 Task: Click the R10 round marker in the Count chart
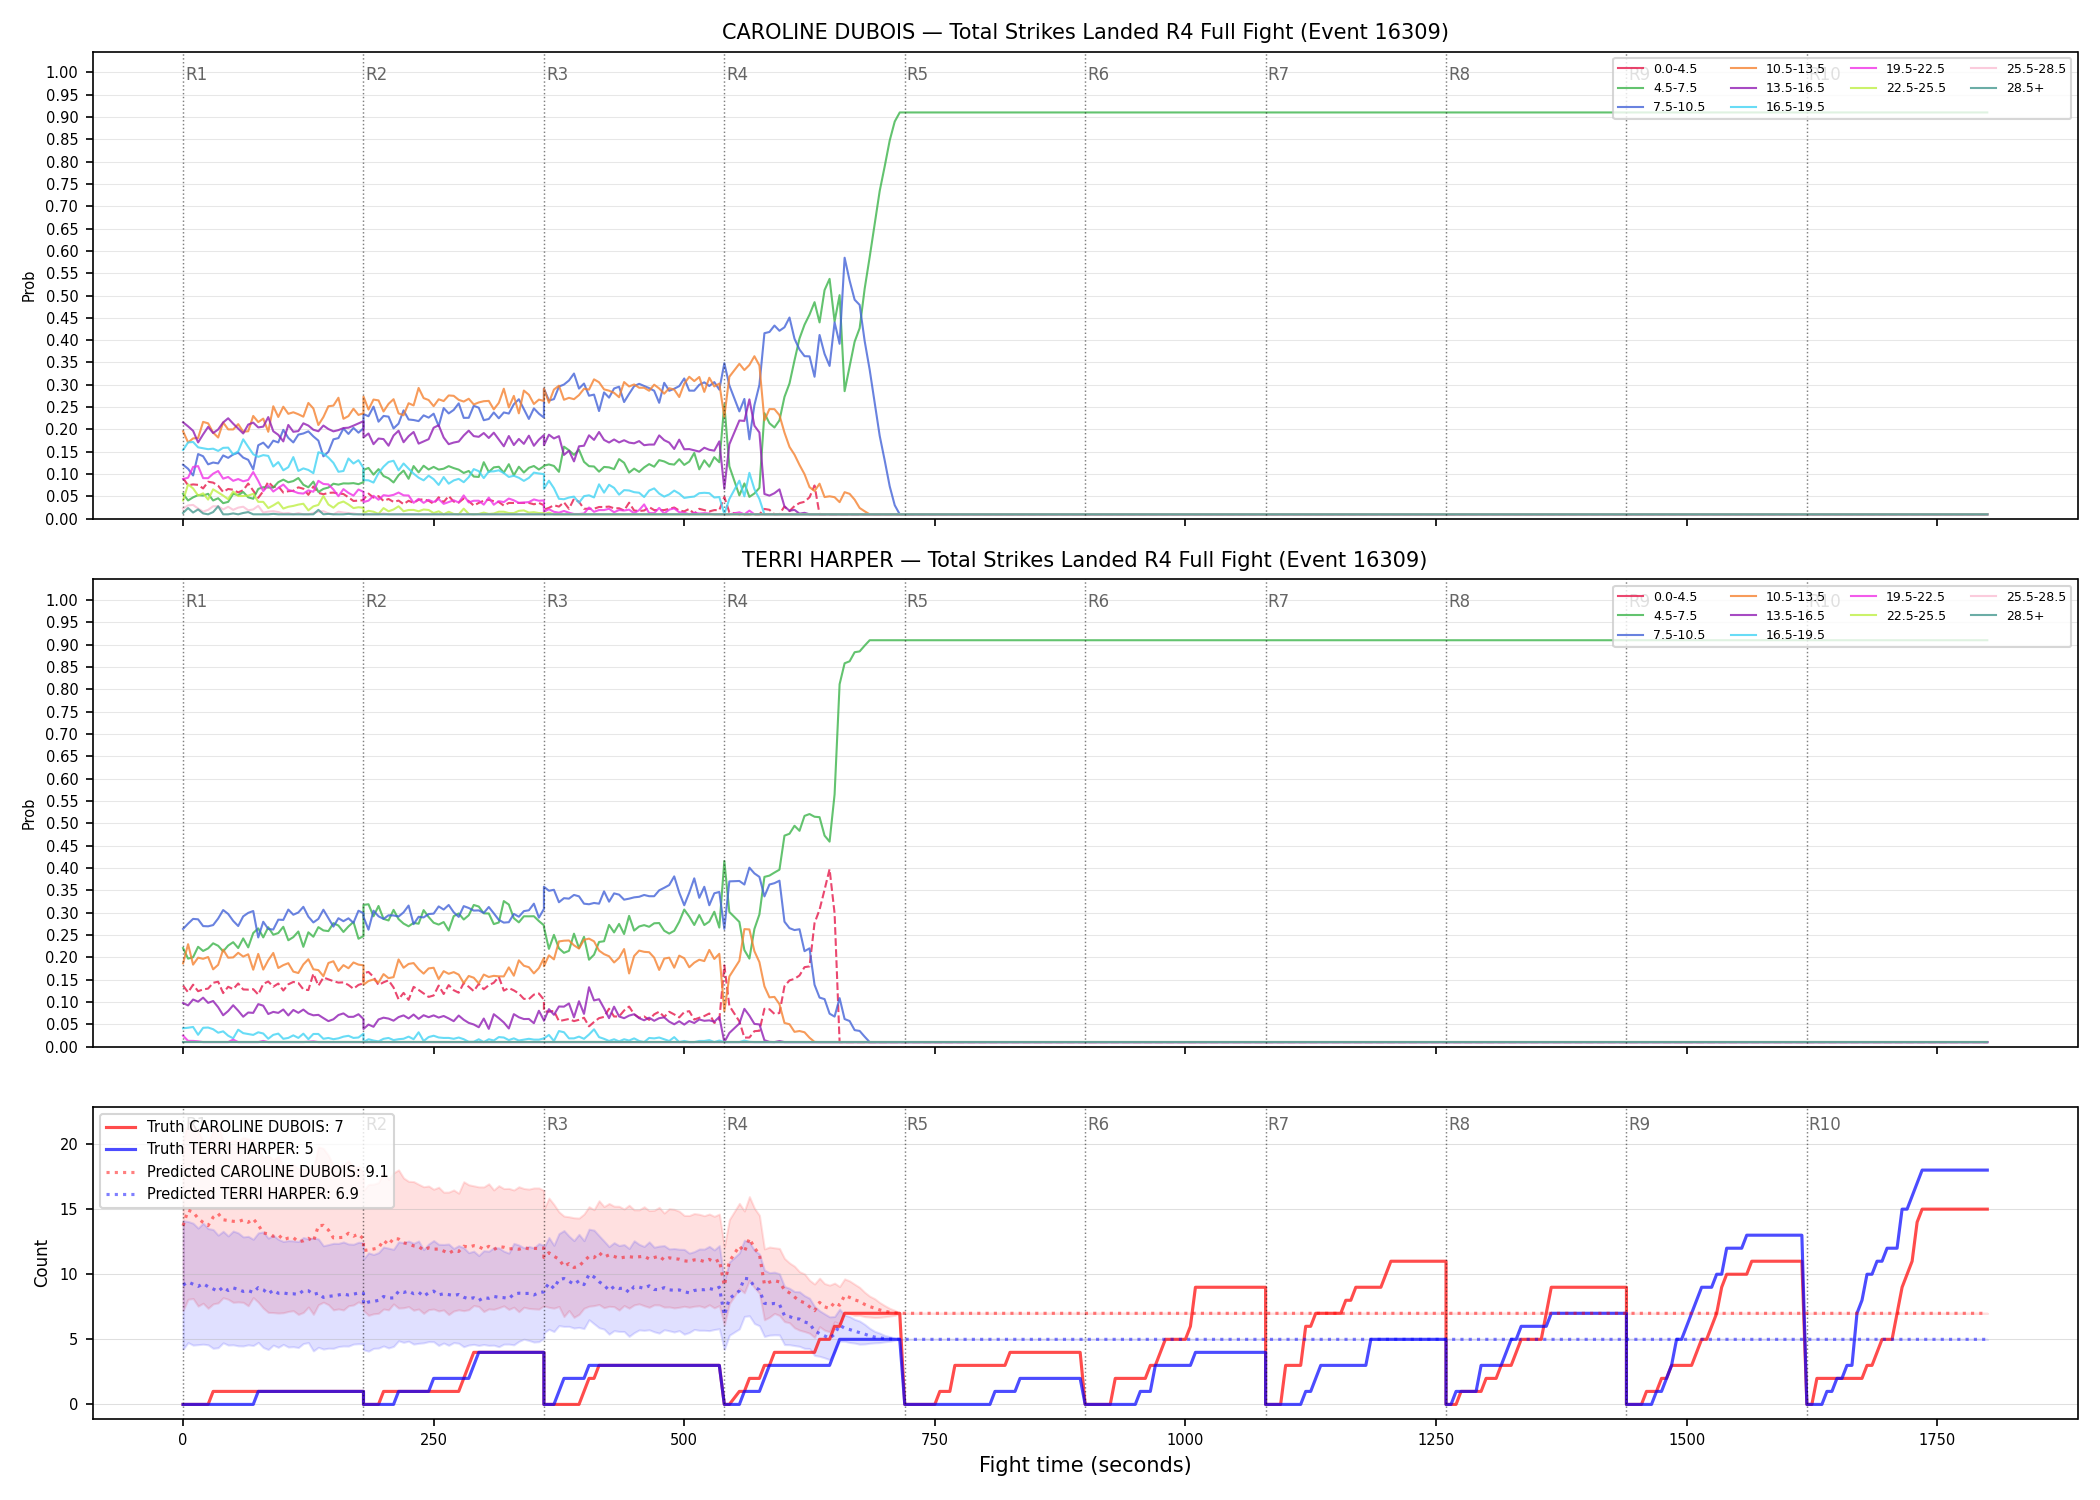1824,1124
